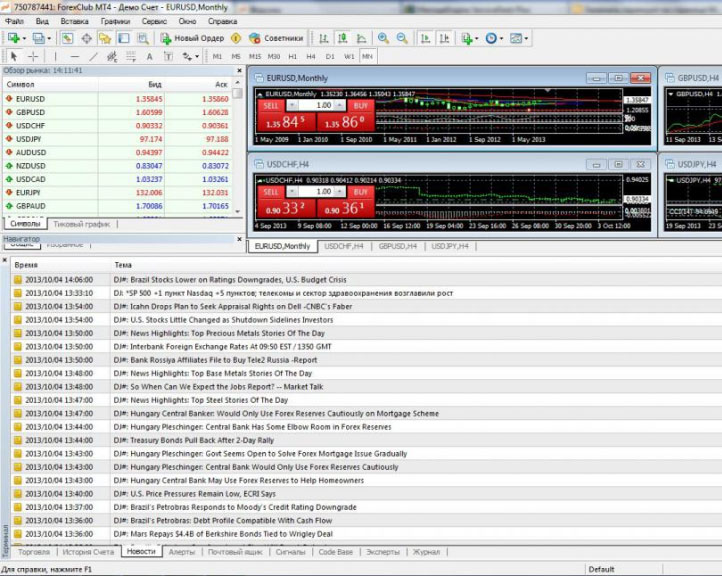Image resolution: width=722 pixels, height=576 pixels.
Task: Open the Periods dropdown arrow
Action: pyautogui.click(x=501, y=39)
